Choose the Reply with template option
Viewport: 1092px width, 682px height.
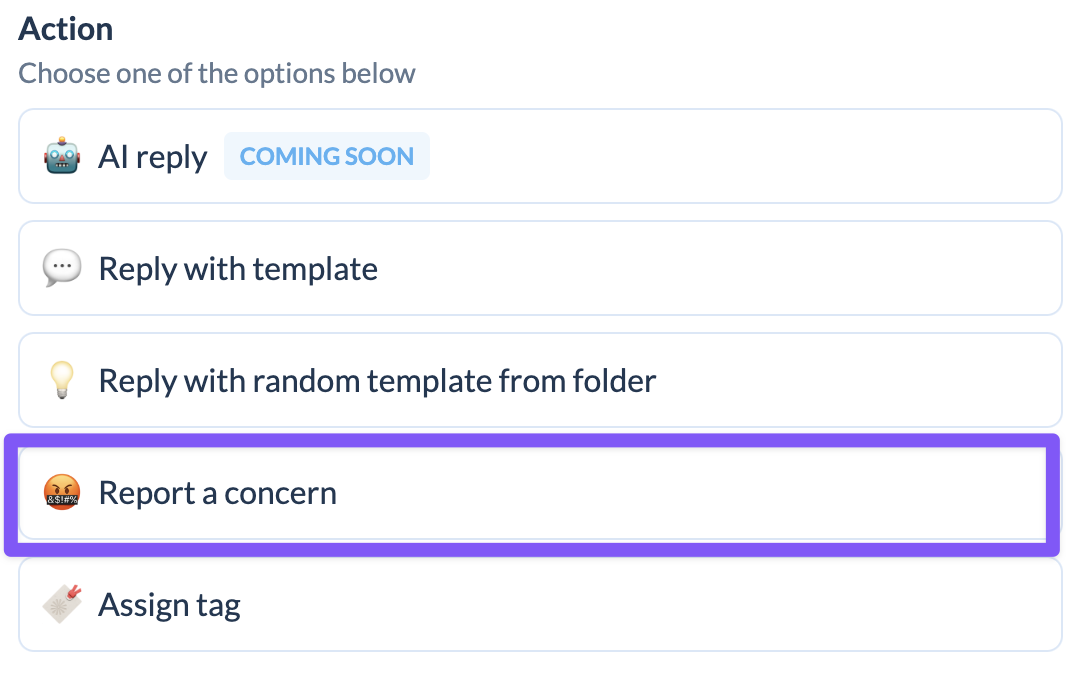pyautogui.click(x=540, y=268)
